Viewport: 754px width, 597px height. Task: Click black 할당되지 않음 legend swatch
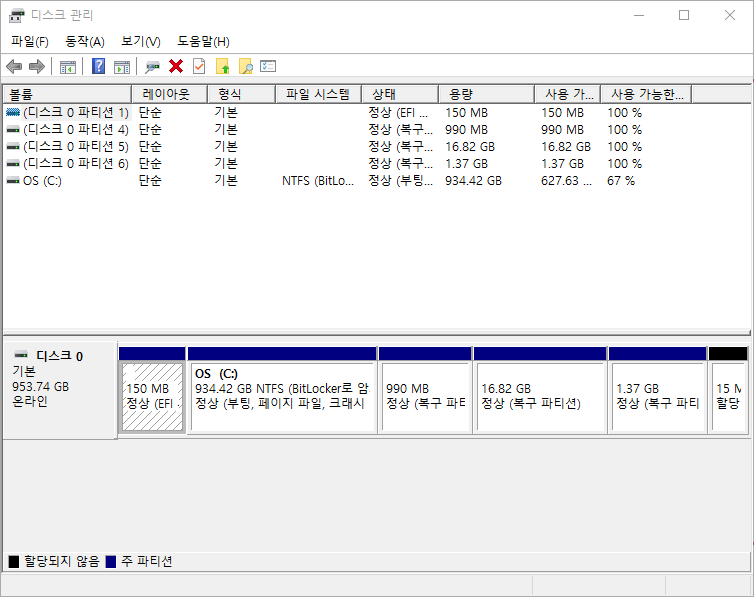tap(14, 561)
